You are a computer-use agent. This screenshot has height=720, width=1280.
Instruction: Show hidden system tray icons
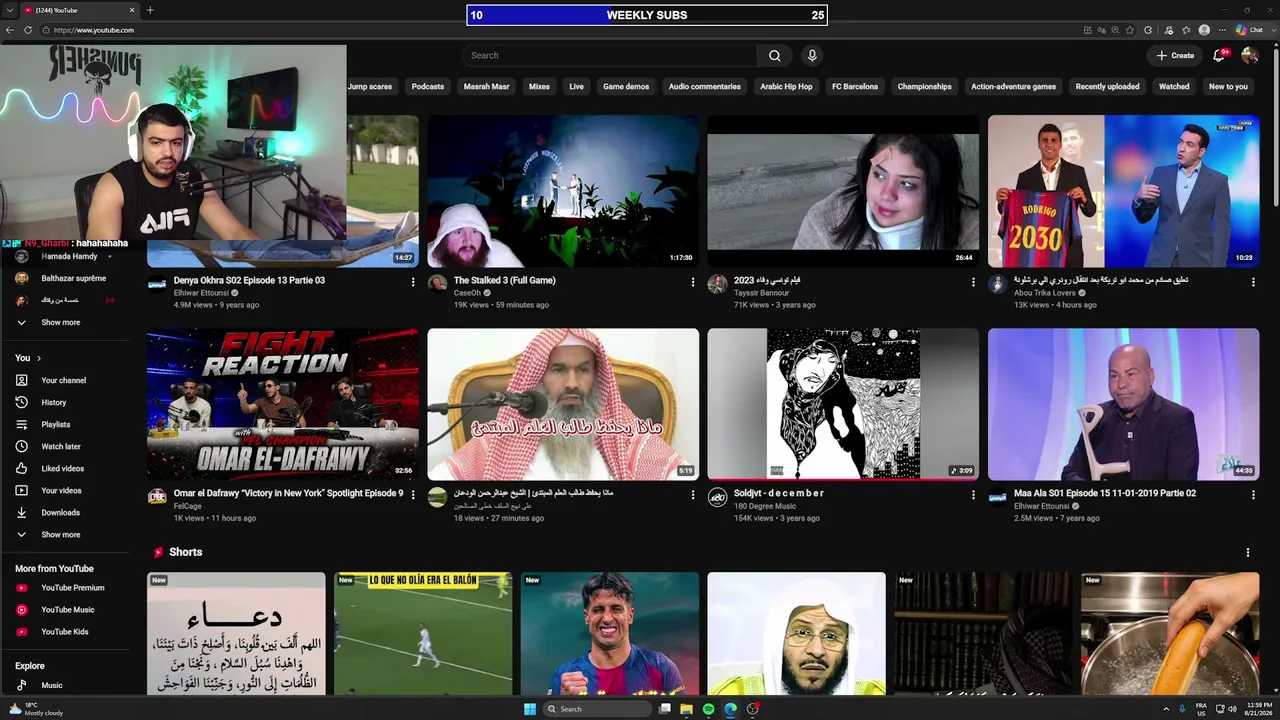click(x=1166, y=709)
